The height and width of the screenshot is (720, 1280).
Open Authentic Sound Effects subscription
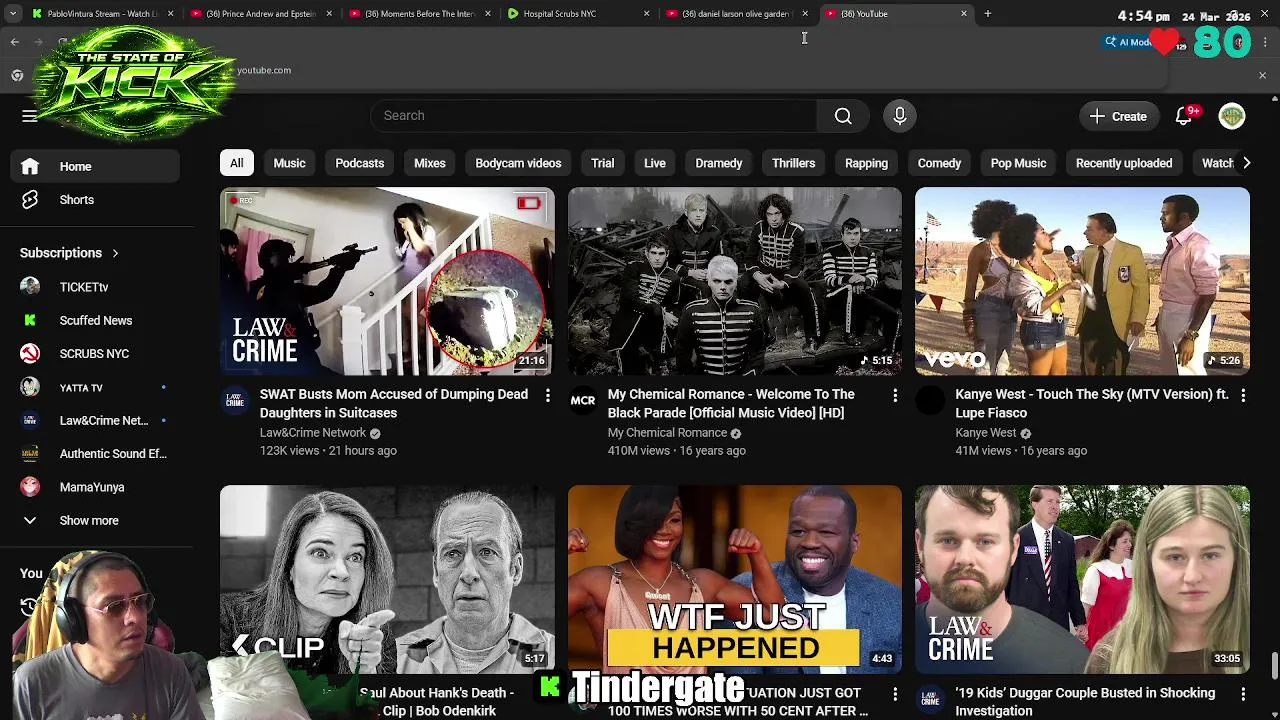(x=95, y=454)
